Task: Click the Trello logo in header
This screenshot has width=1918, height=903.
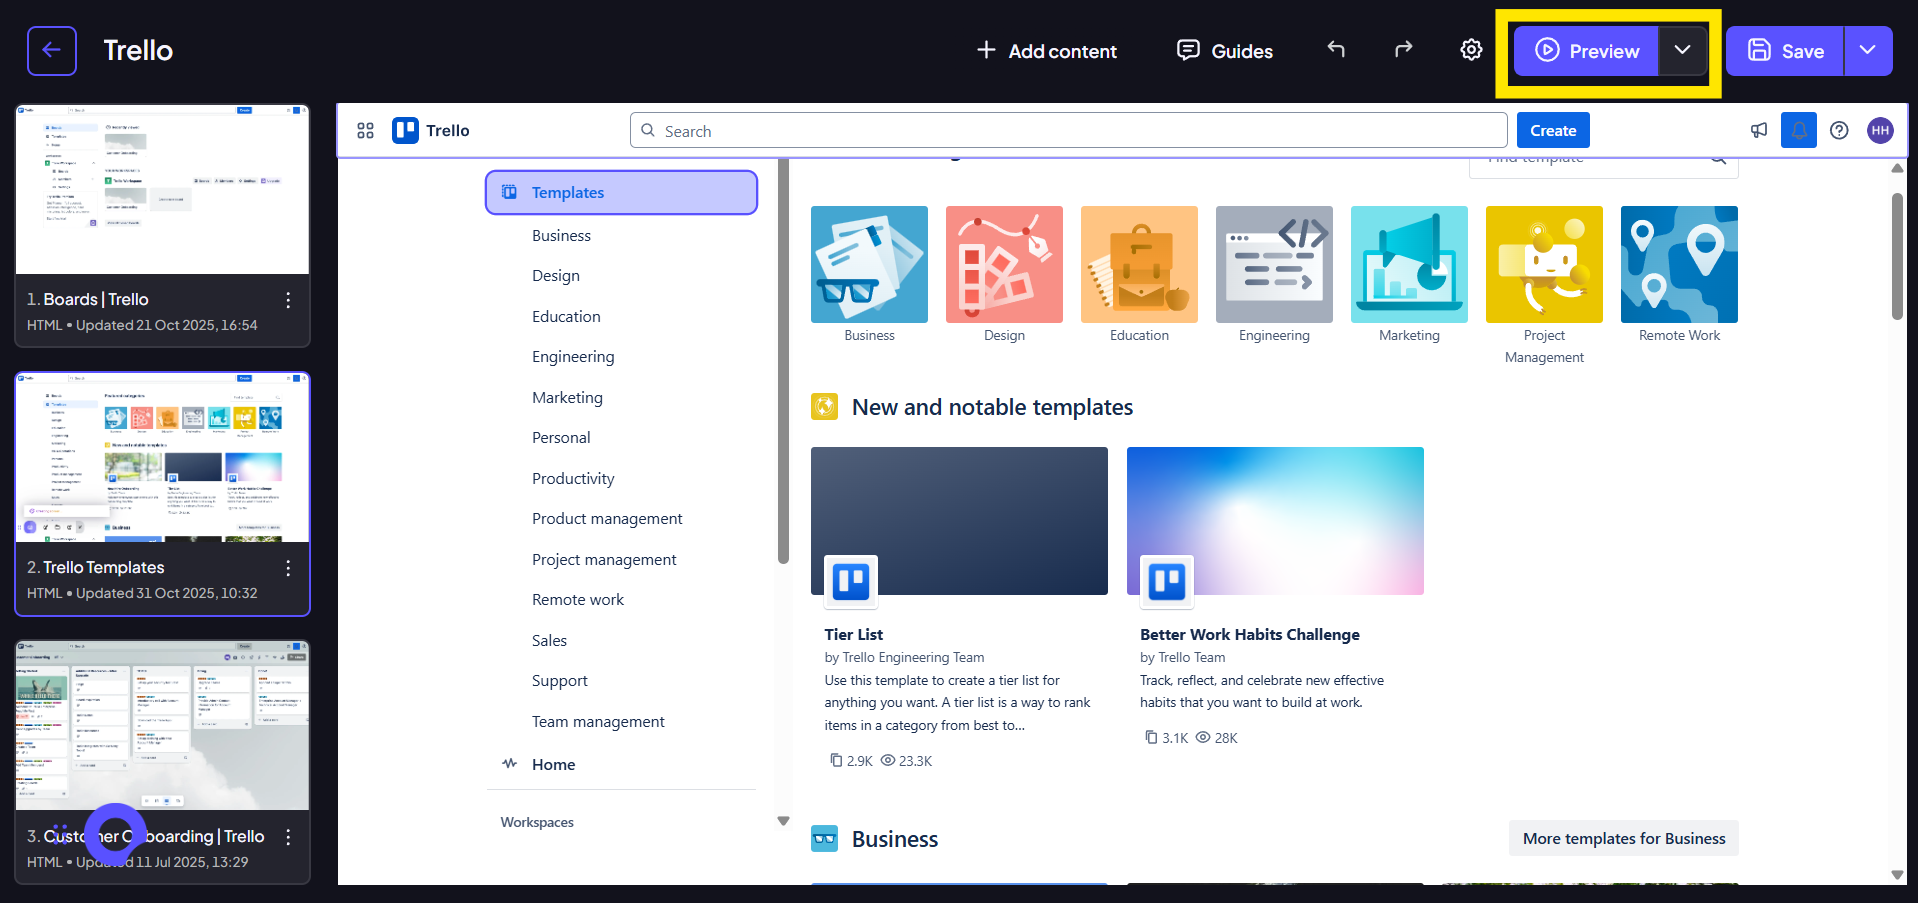Action: click(431, 131)
